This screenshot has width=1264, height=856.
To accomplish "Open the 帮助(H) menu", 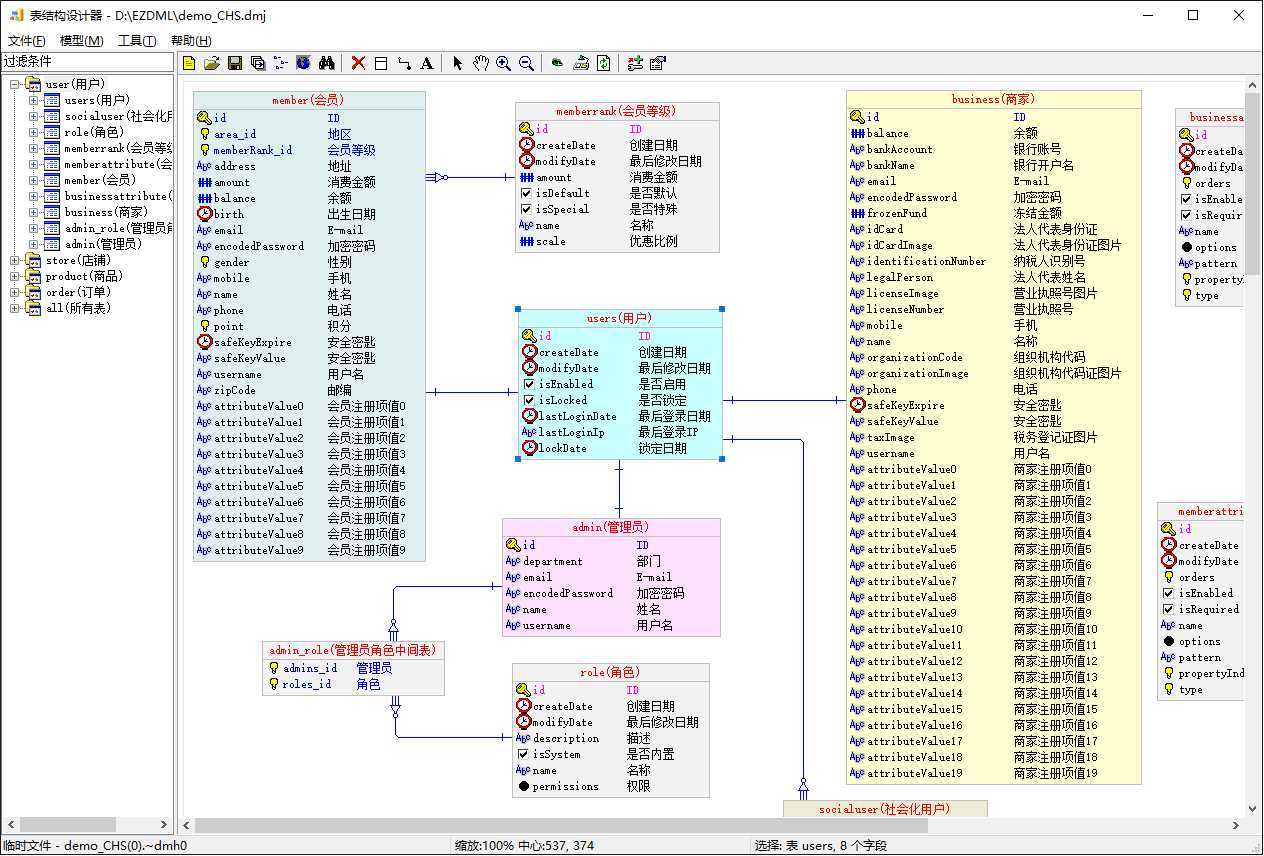I will [x=191, y=41].
